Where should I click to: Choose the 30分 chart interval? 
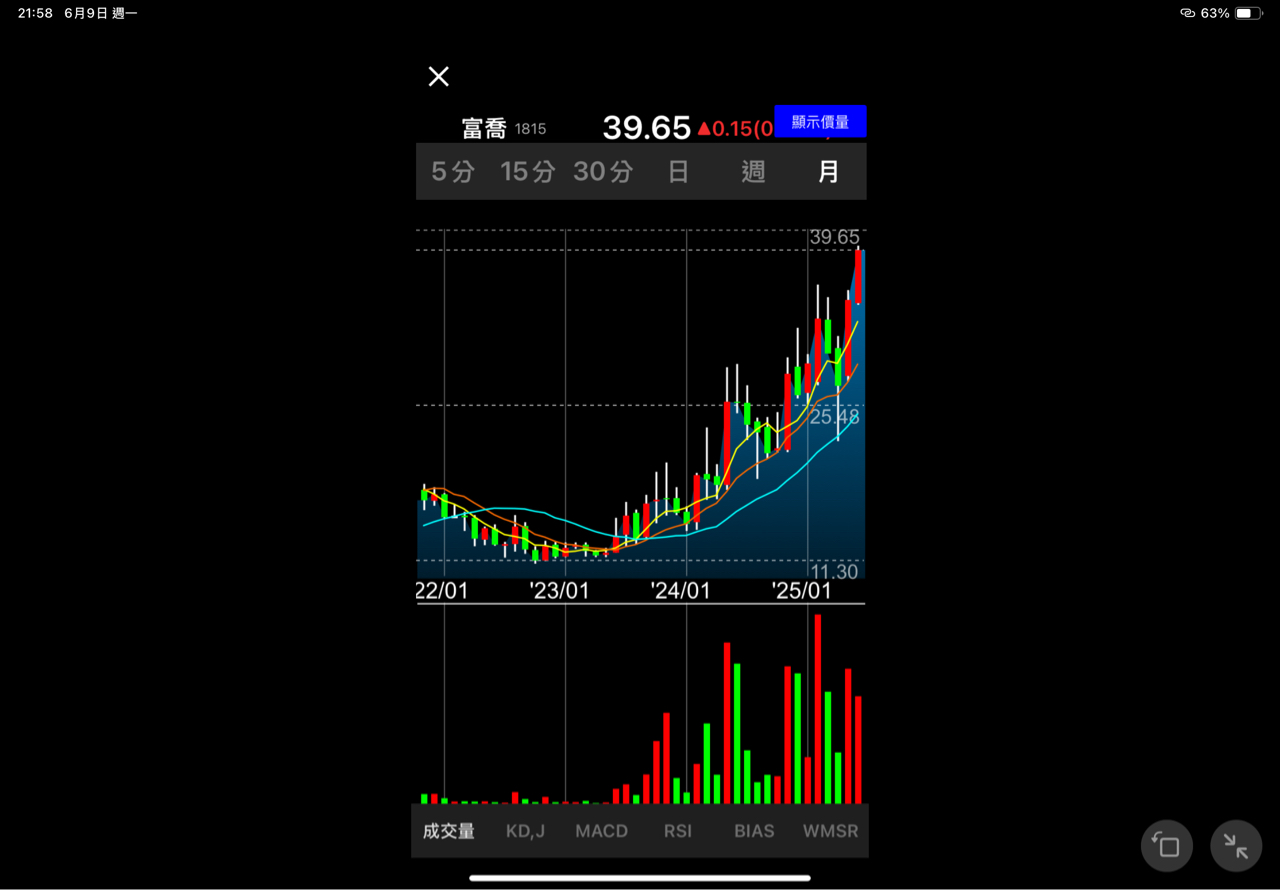603,172
